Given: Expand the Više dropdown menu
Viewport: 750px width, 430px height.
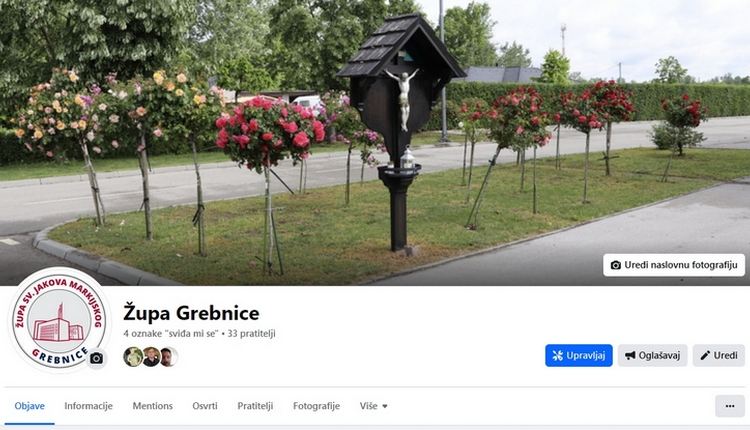Looking at the screenshot, I should coord(374,406).
